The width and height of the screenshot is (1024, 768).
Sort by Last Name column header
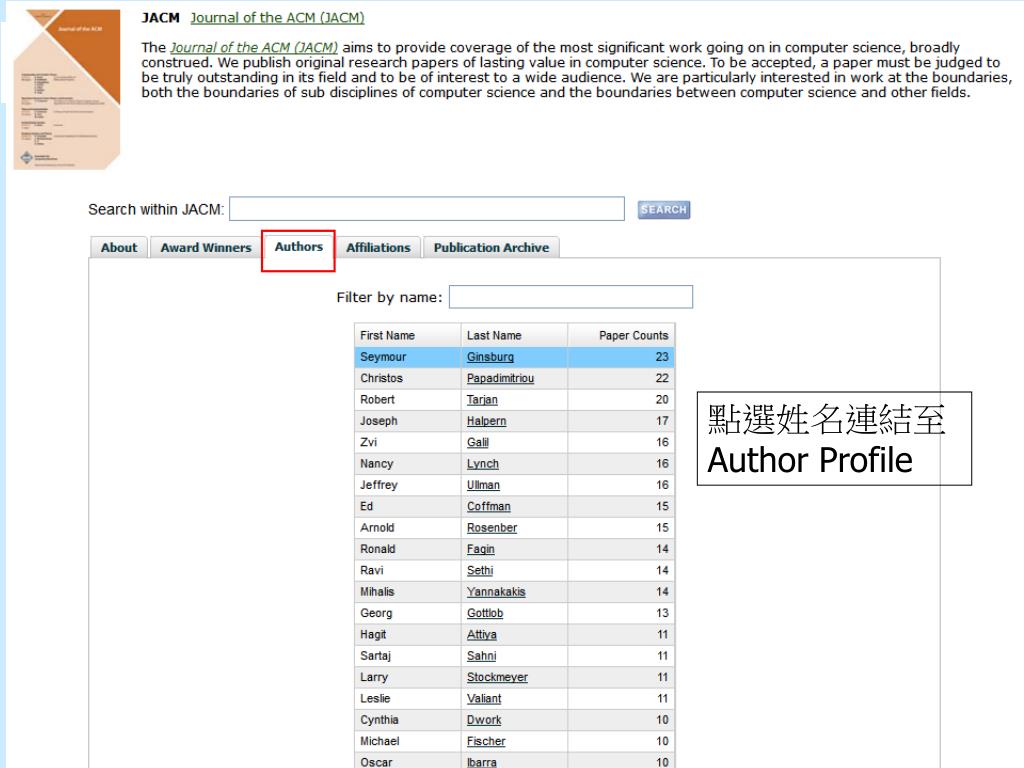(x=514, y=335)
